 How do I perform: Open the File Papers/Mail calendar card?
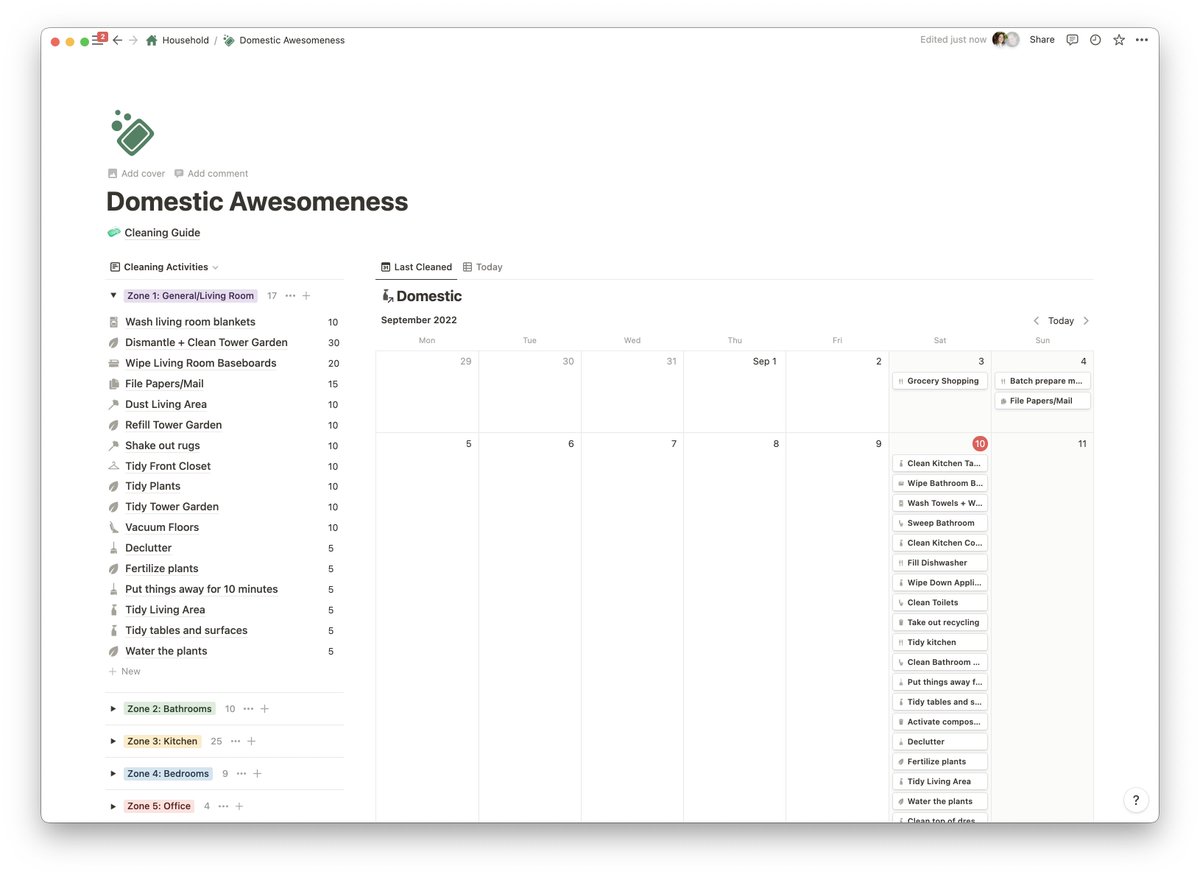[1043, 401]
